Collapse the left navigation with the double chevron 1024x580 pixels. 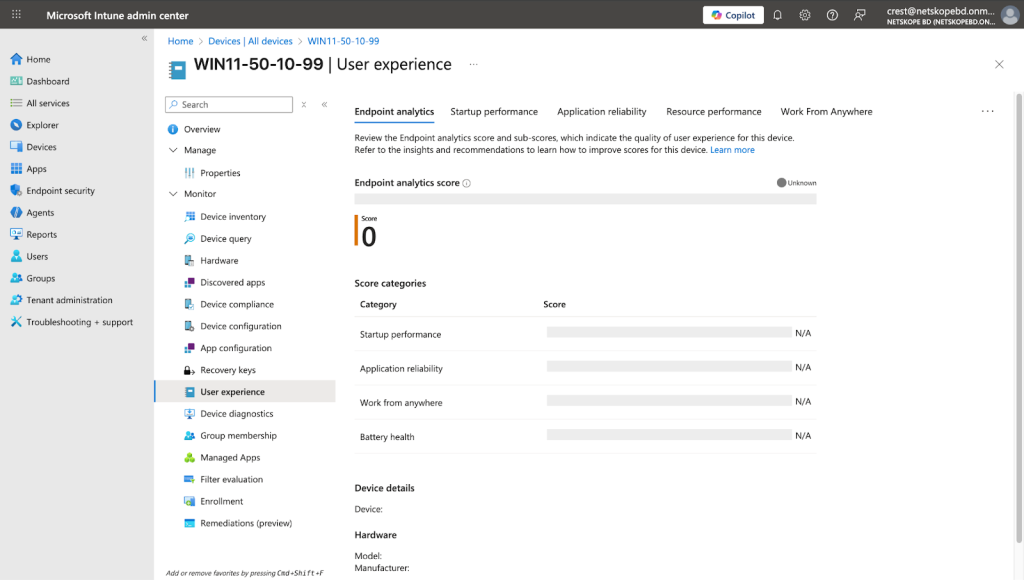coord(144,39)
